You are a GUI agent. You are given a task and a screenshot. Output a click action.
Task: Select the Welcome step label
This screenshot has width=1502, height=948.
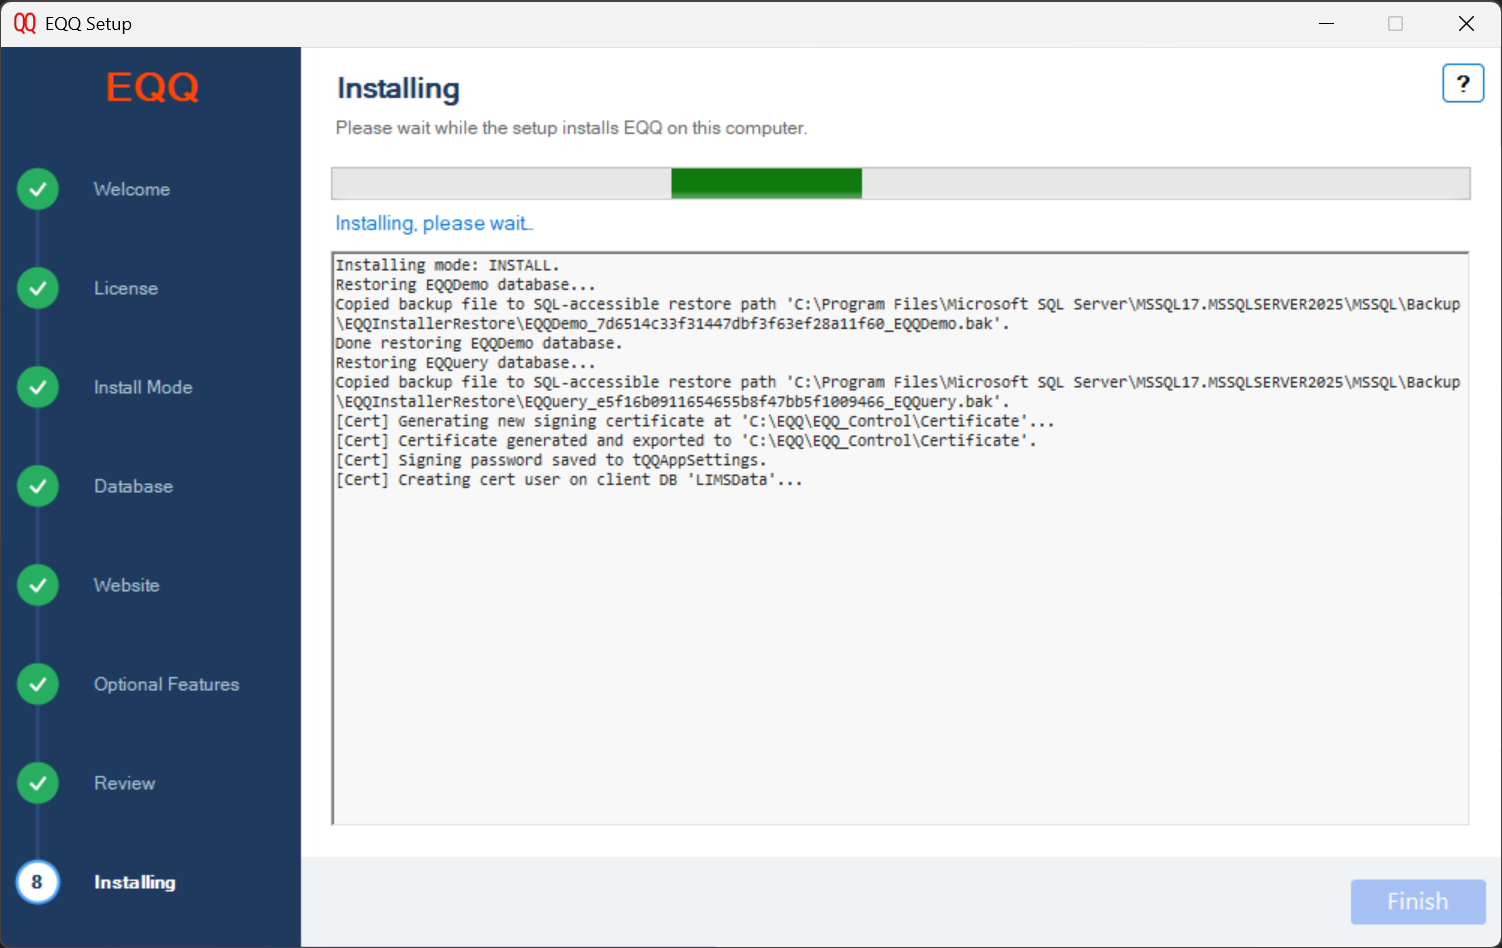coord(131,189)
